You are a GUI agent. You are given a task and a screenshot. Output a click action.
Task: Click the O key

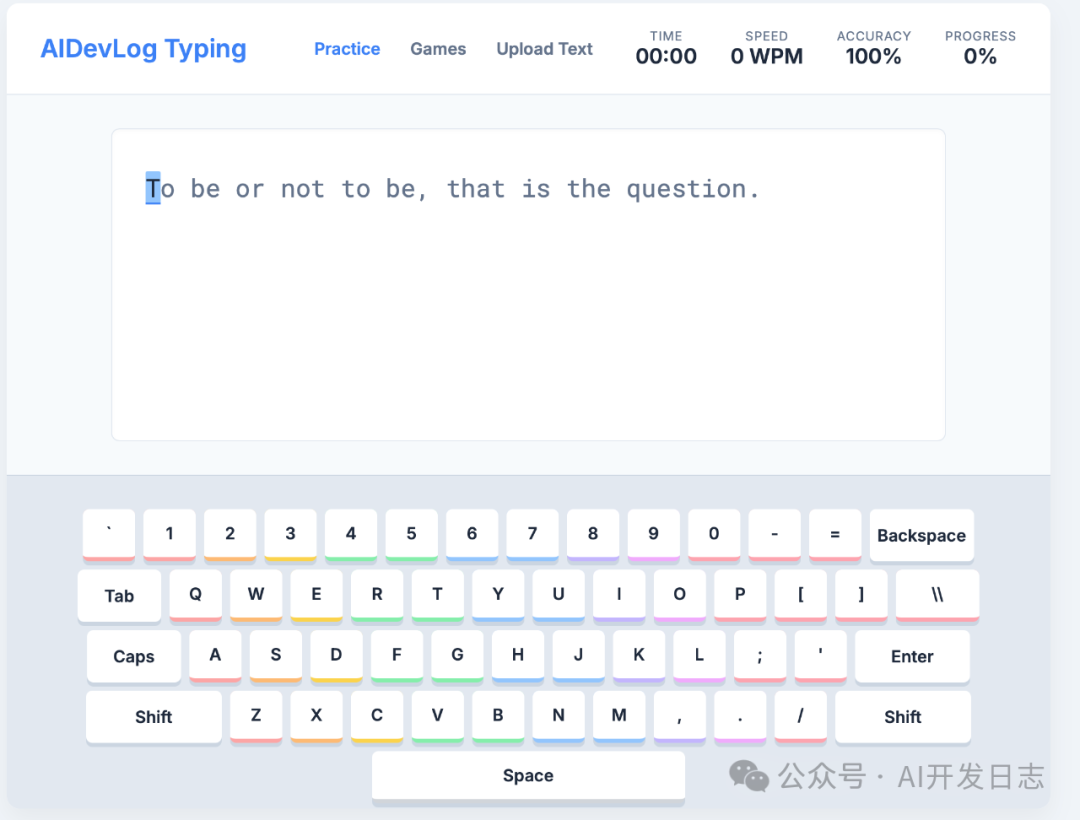click(x=680, y=596)
